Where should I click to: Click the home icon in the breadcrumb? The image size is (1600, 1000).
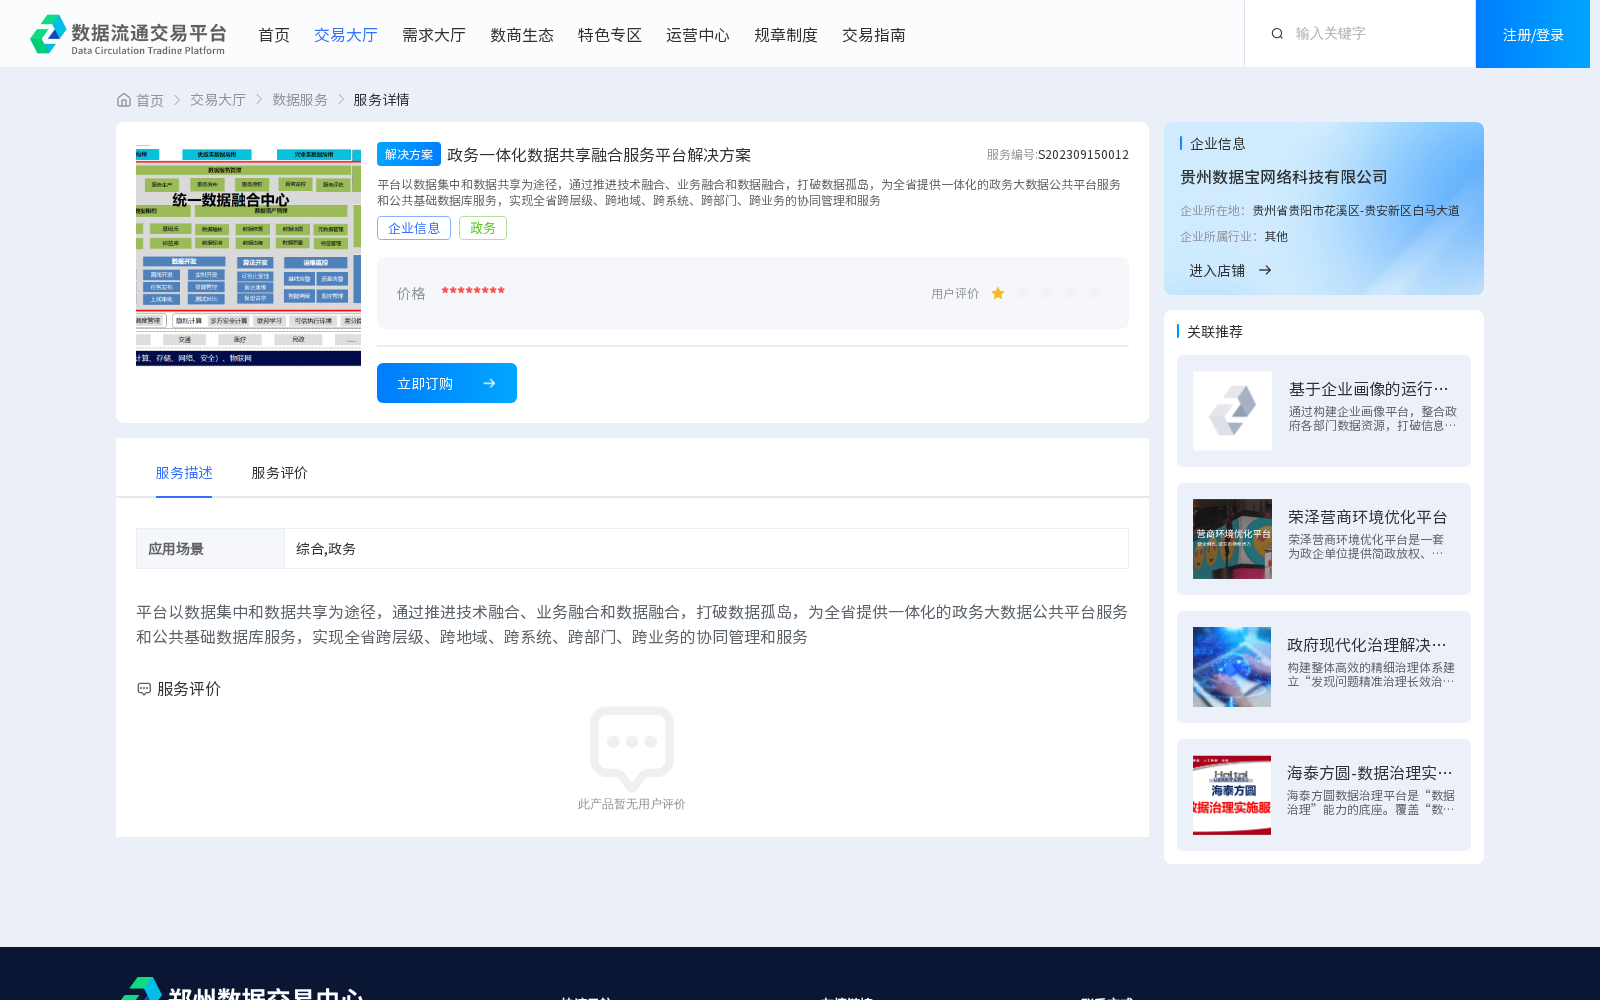coord(124,100)
